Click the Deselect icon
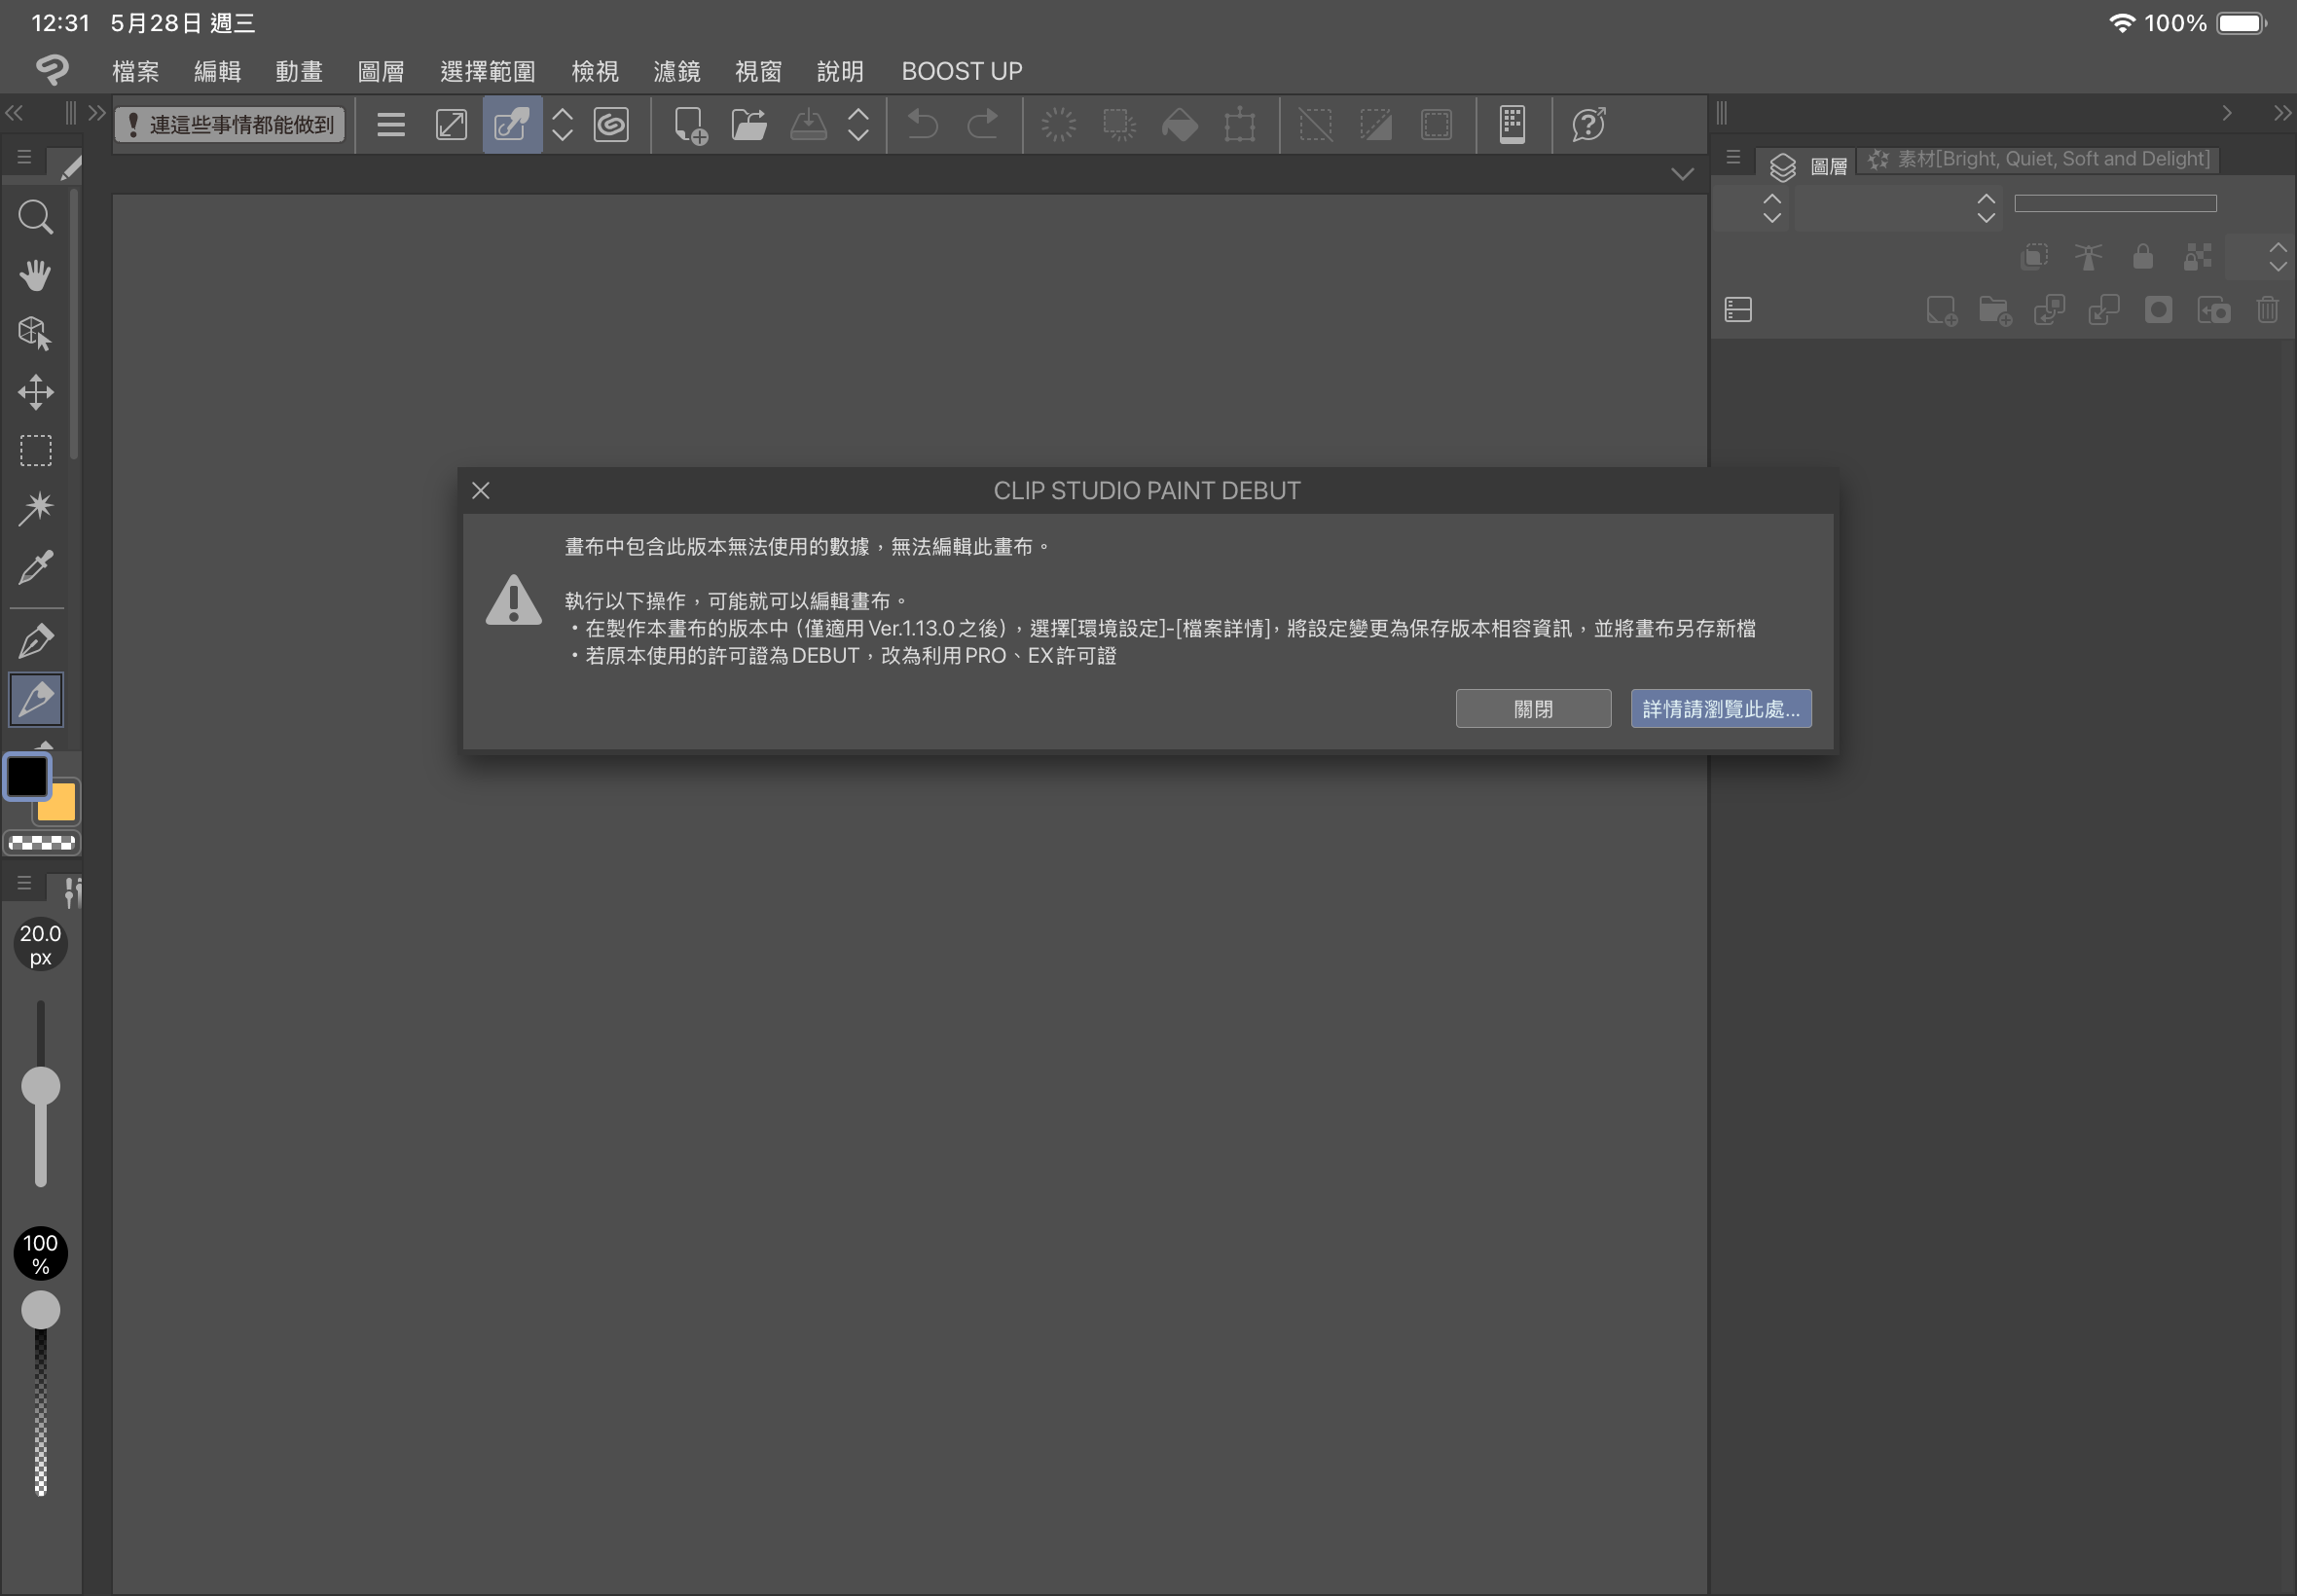The image size is (2297, 1596). click(x=1316, y=125)
